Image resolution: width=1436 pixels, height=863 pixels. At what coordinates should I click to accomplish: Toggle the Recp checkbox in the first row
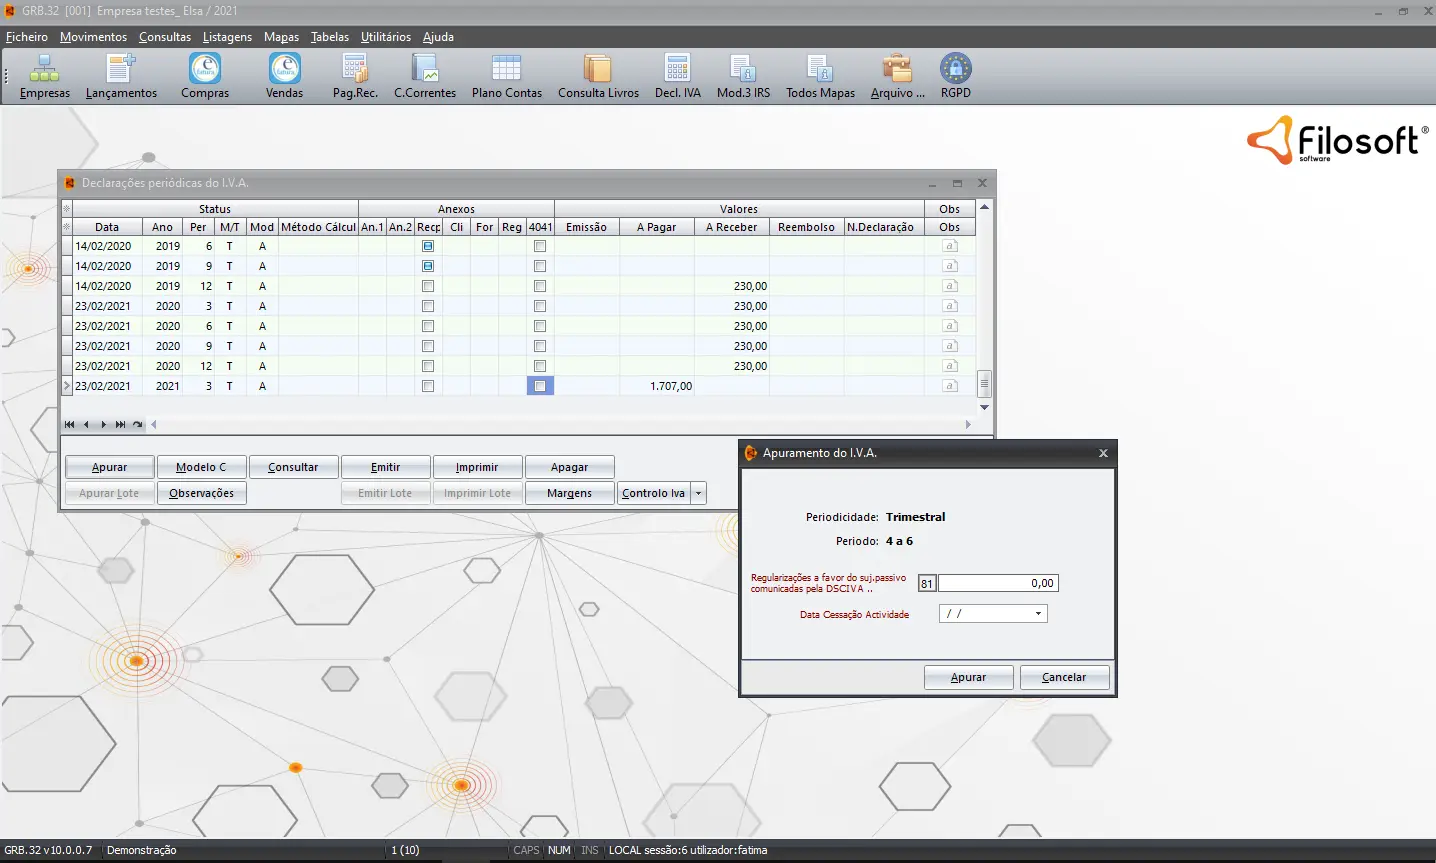click(428, 246)
